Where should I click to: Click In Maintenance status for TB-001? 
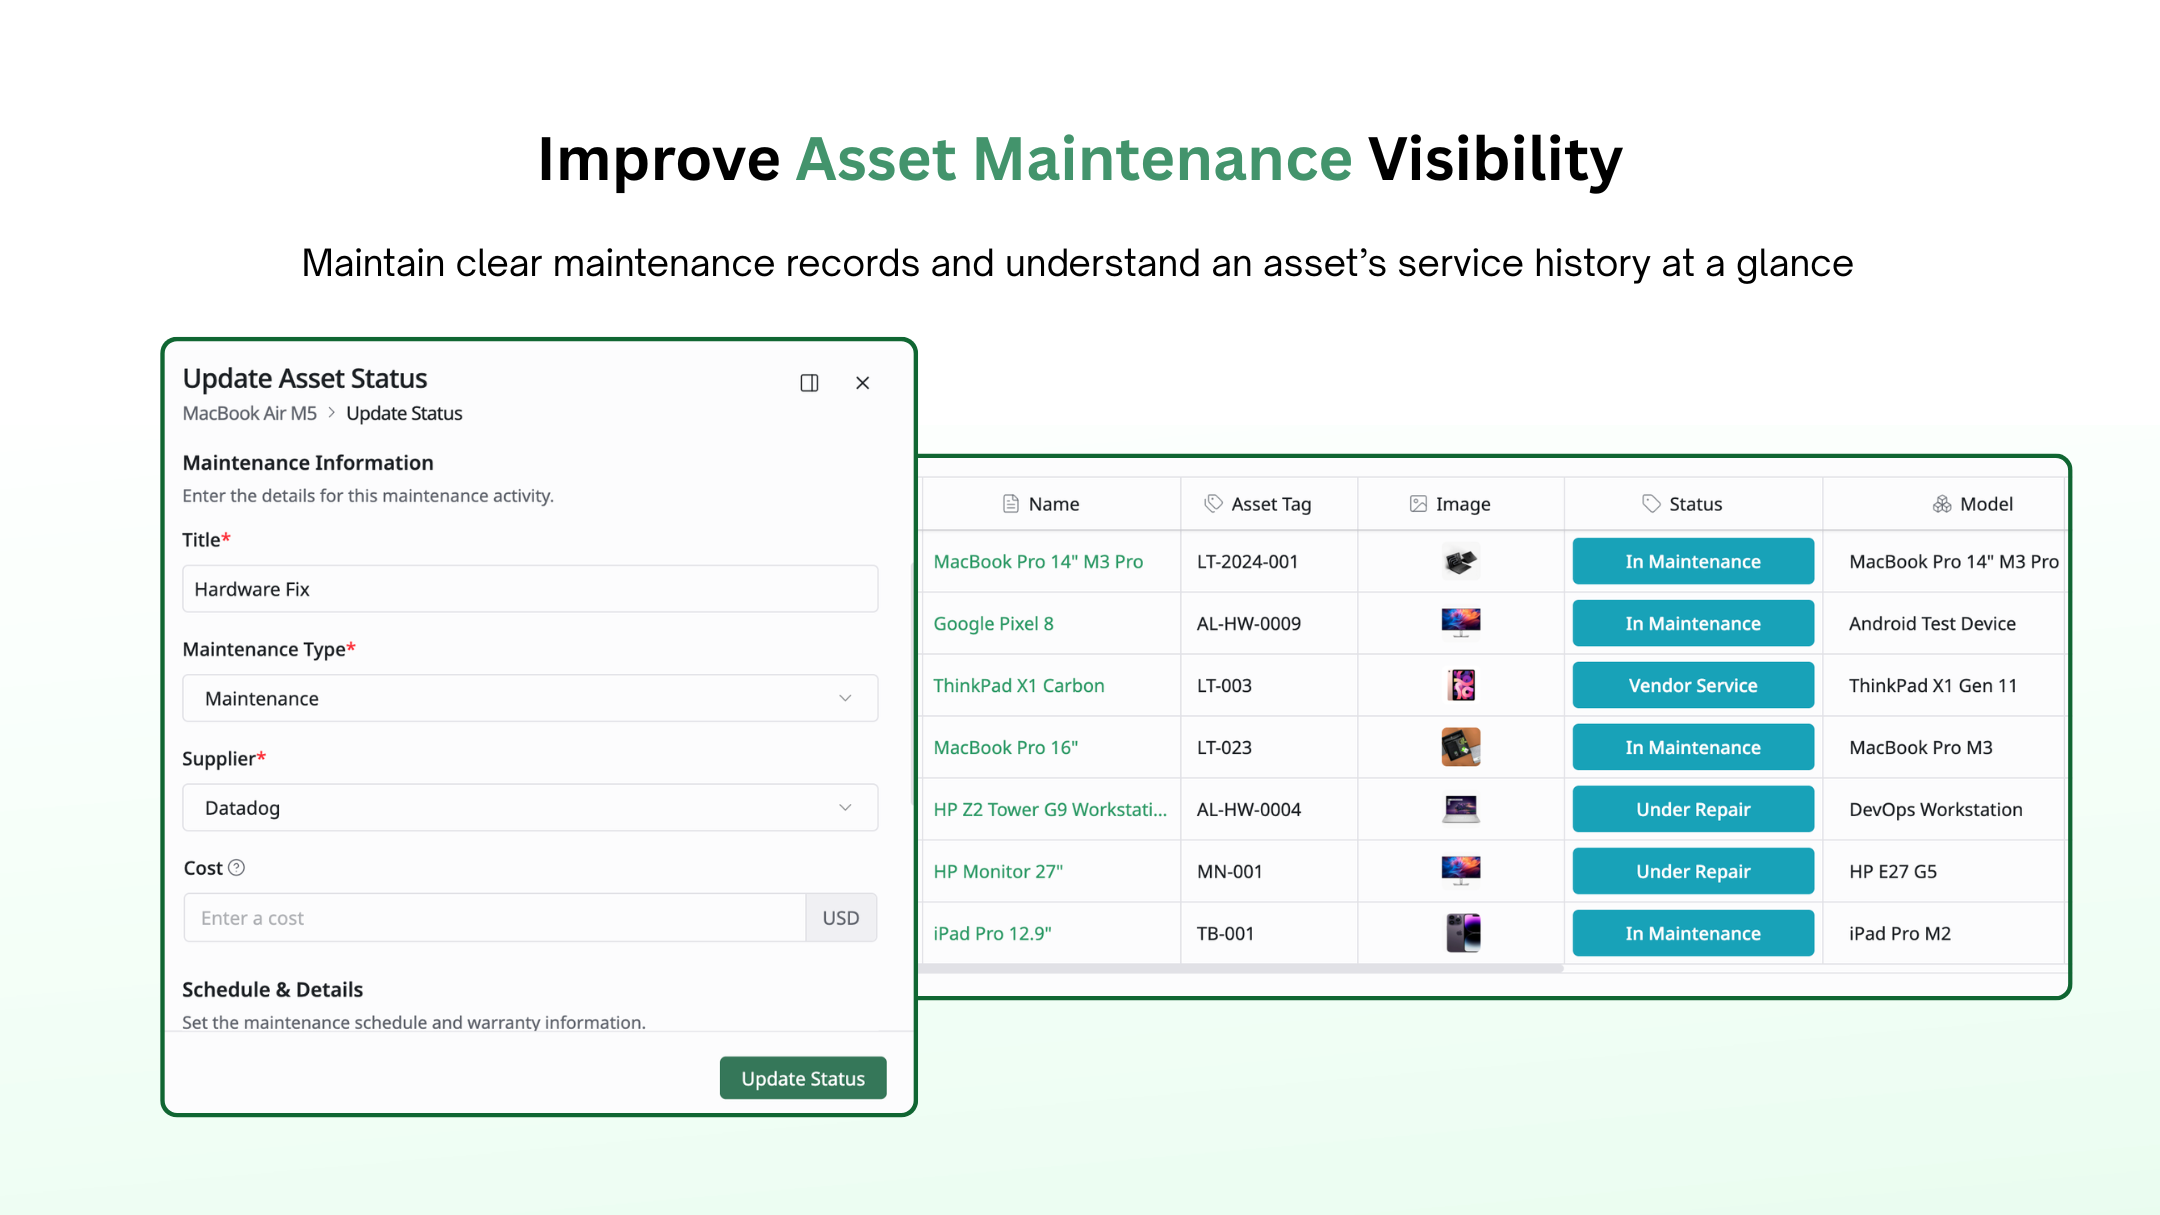click(x=1693, y=933)
